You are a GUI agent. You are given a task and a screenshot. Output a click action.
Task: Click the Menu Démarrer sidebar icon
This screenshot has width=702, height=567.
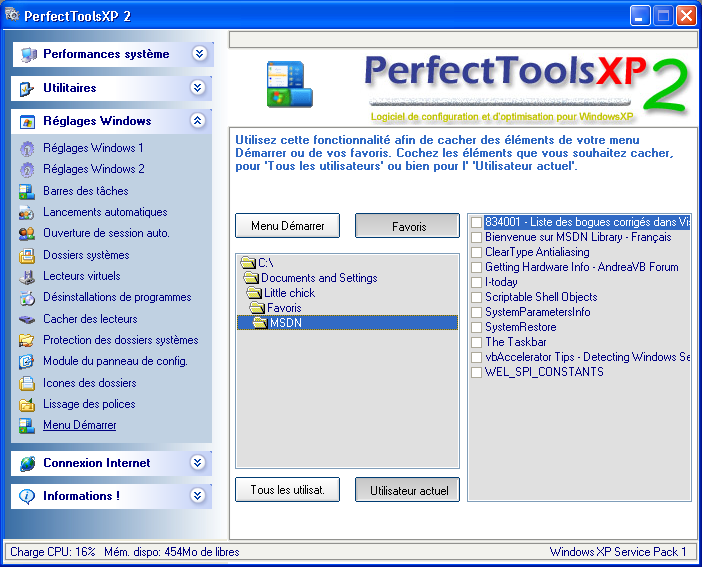coord(27,426)
